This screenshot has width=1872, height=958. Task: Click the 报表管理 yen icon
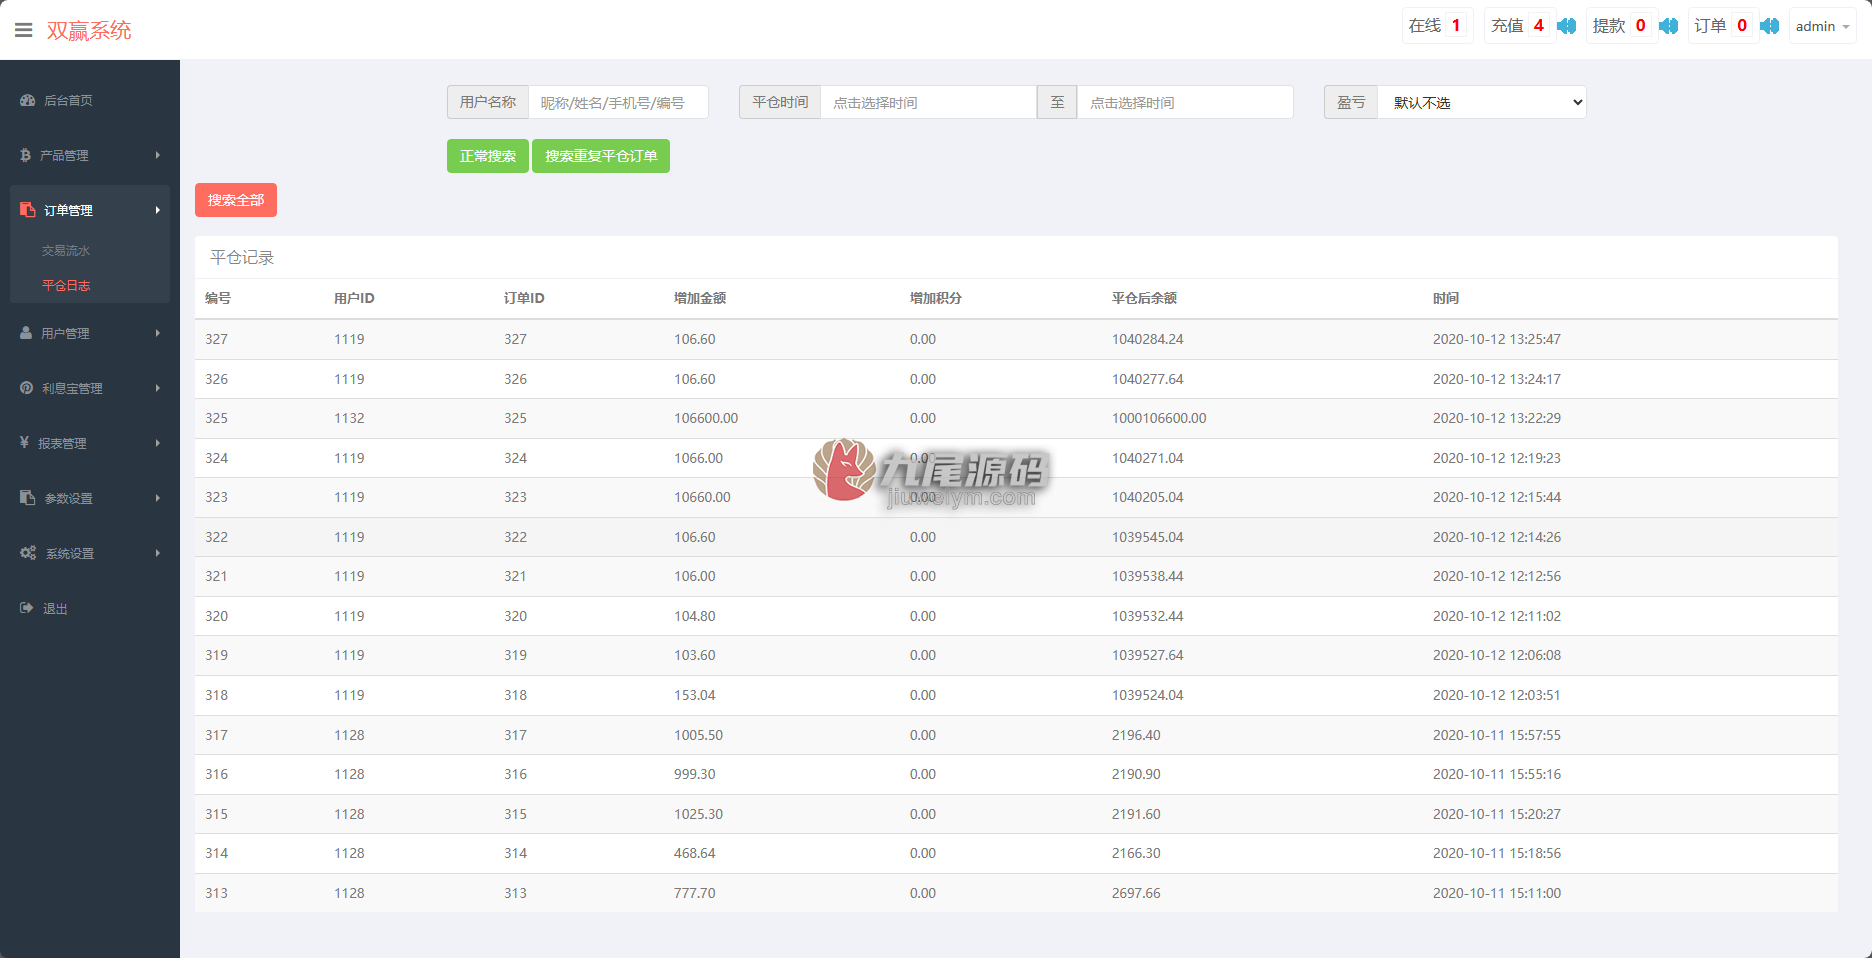(24, 442)
